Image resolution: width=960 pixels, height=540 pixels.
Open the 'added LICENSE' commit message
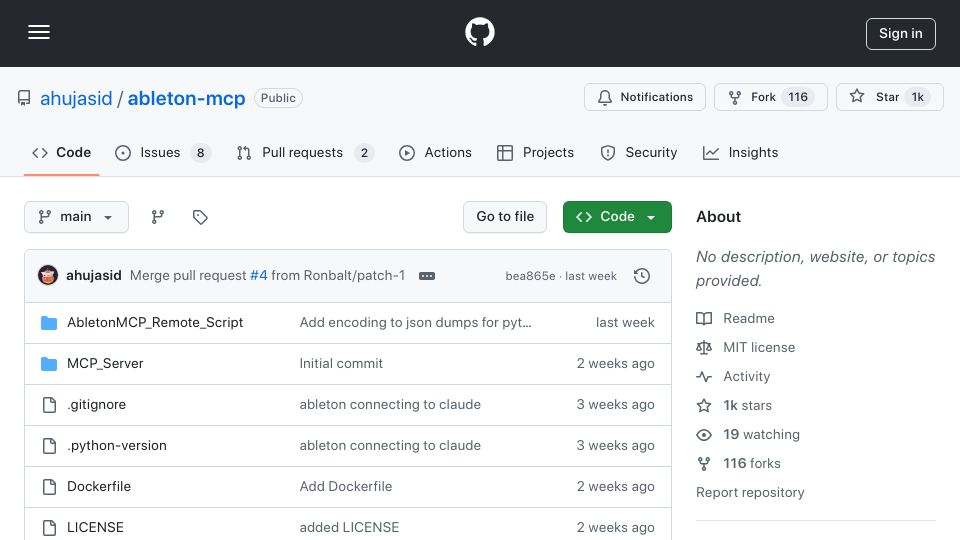[349, 527]
